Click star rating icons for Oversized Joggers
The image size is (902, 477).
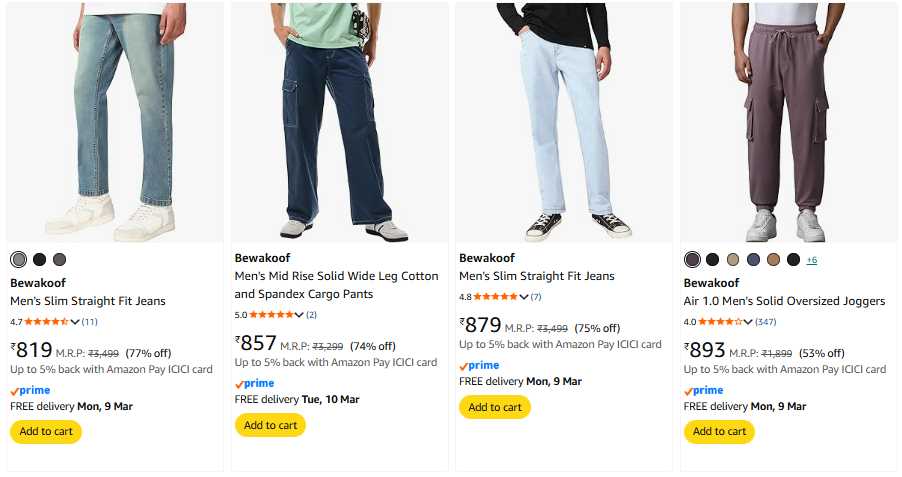coord(720,322)
